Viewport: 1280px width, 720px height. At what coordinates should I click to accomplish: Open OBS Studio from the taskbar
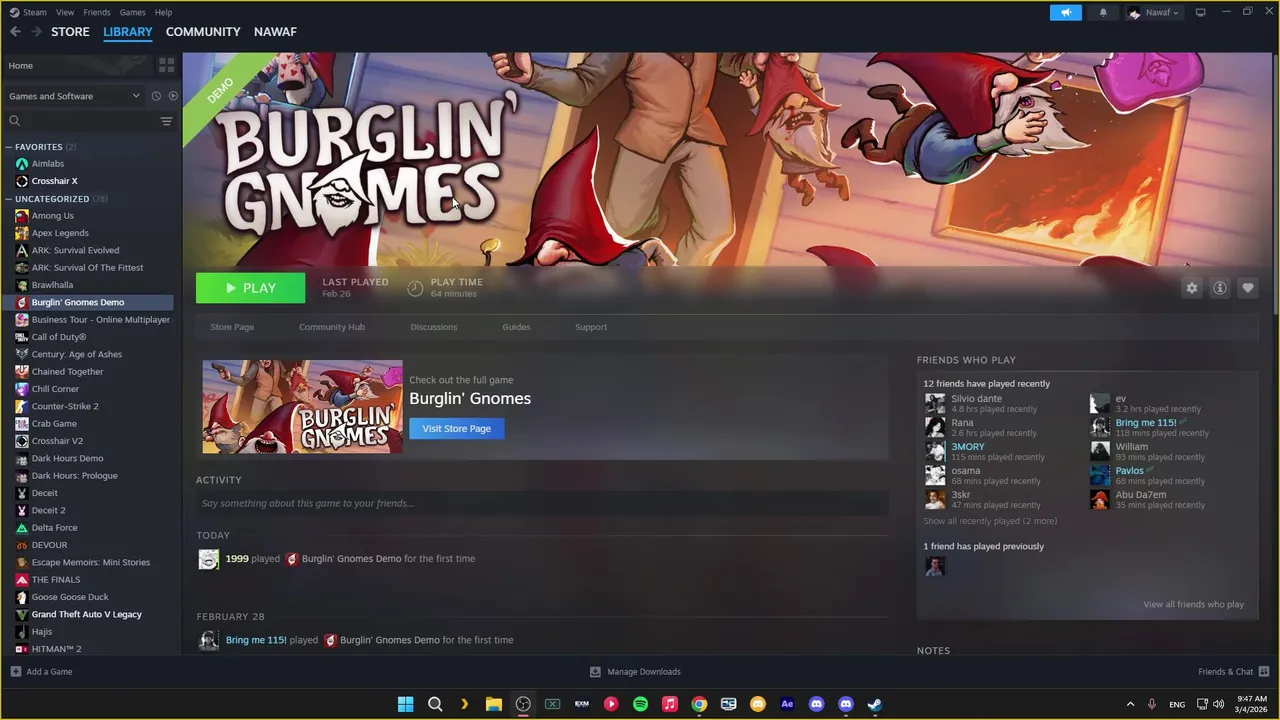coord(523,704)
